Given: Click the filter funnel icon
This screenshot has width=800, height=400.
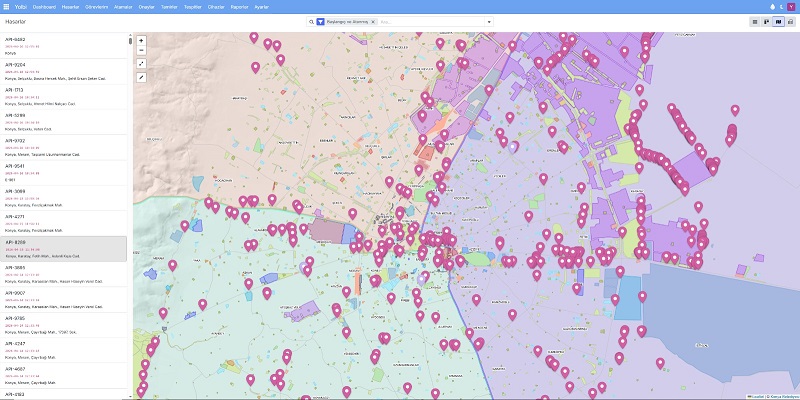Looking at the screenshot, I should pyautogui.click(x=319, y=20).
